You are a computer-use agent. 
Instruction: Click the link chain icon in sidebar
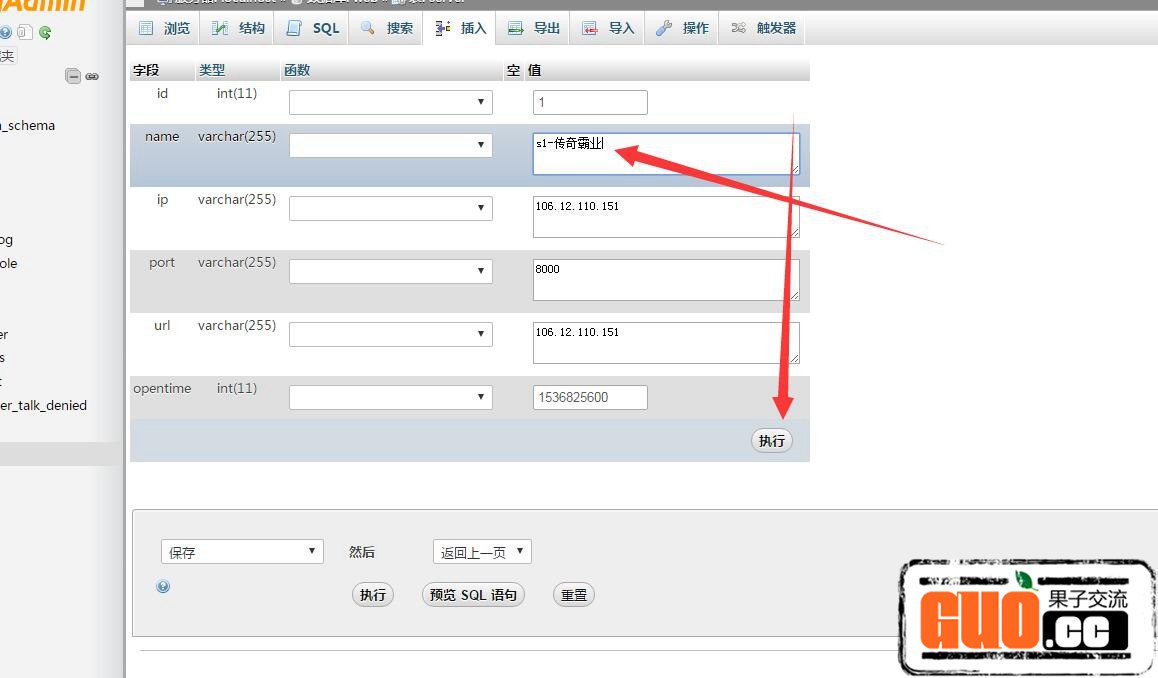[92, 76]
